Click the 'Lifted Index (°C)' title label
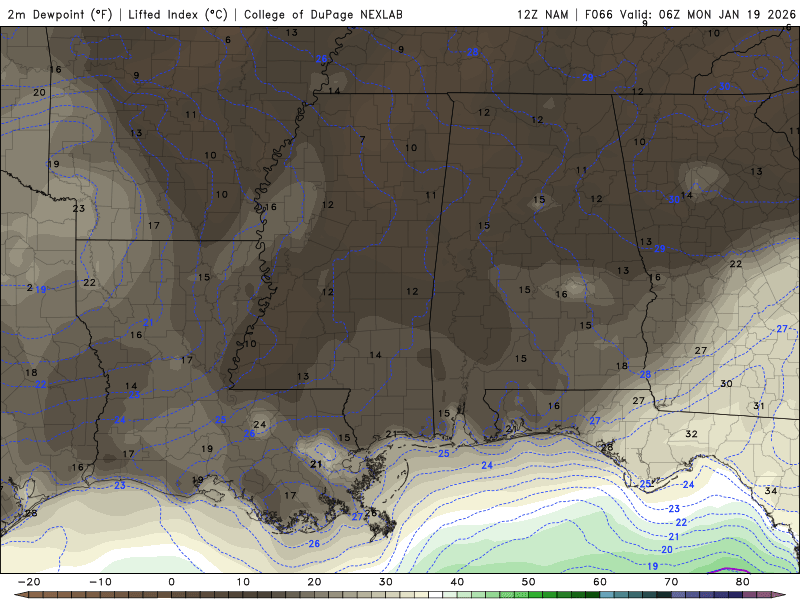This screenshot has height=600, width=800. point(178,14)
